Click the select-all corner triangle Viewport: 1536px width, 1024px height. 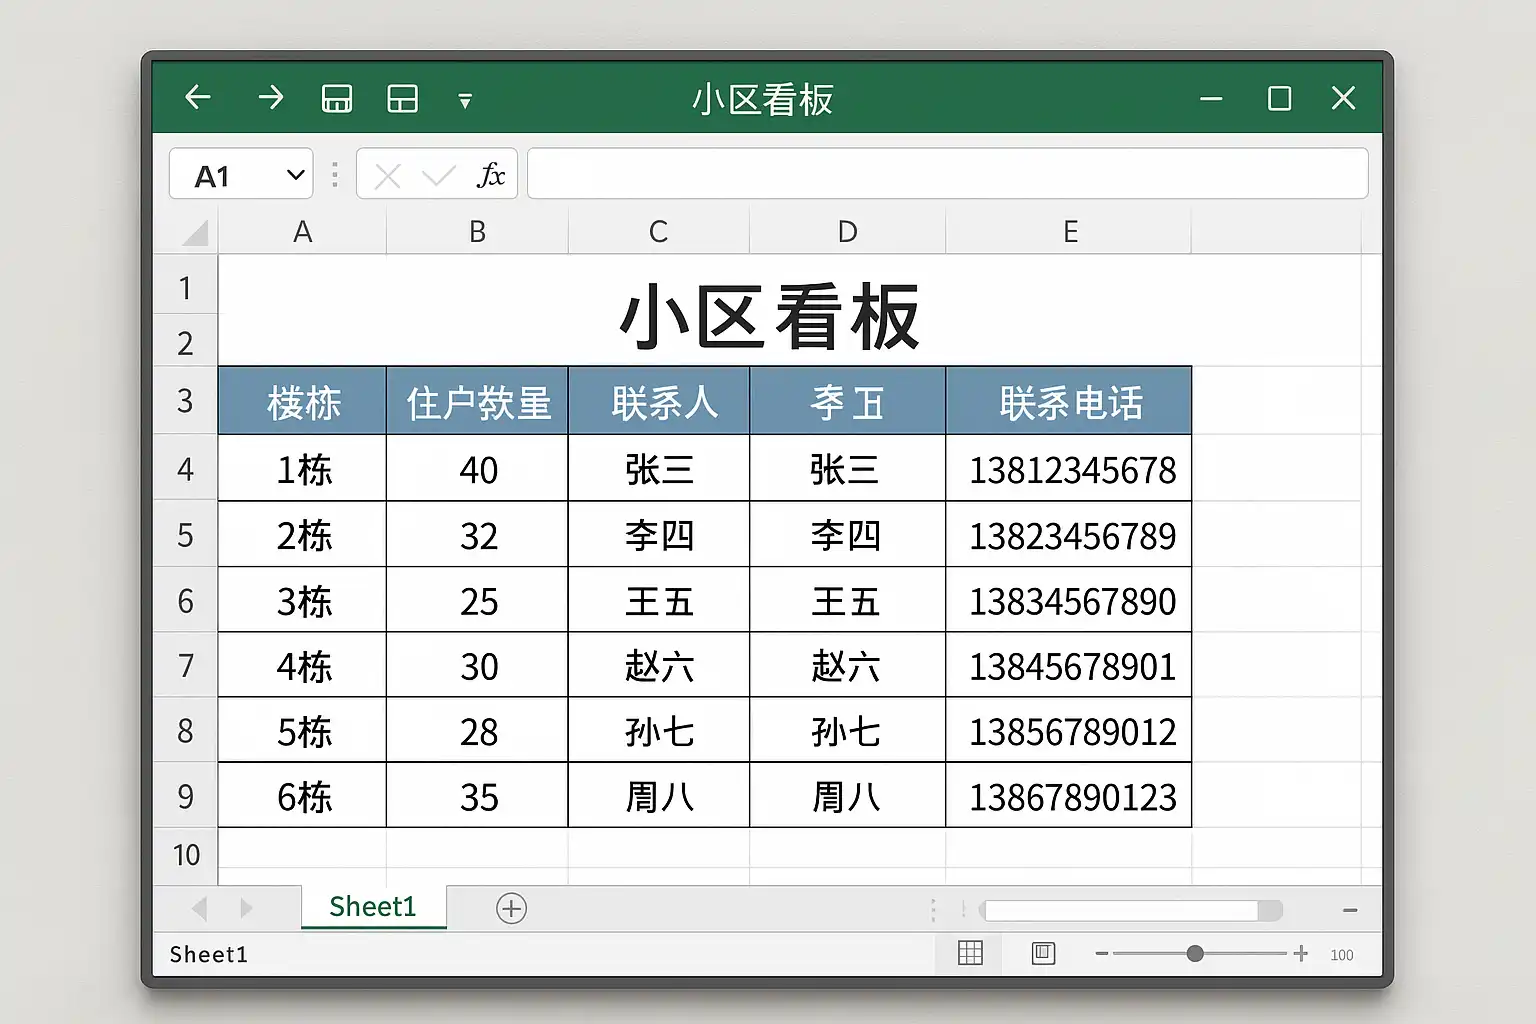[x=195, y=234]
